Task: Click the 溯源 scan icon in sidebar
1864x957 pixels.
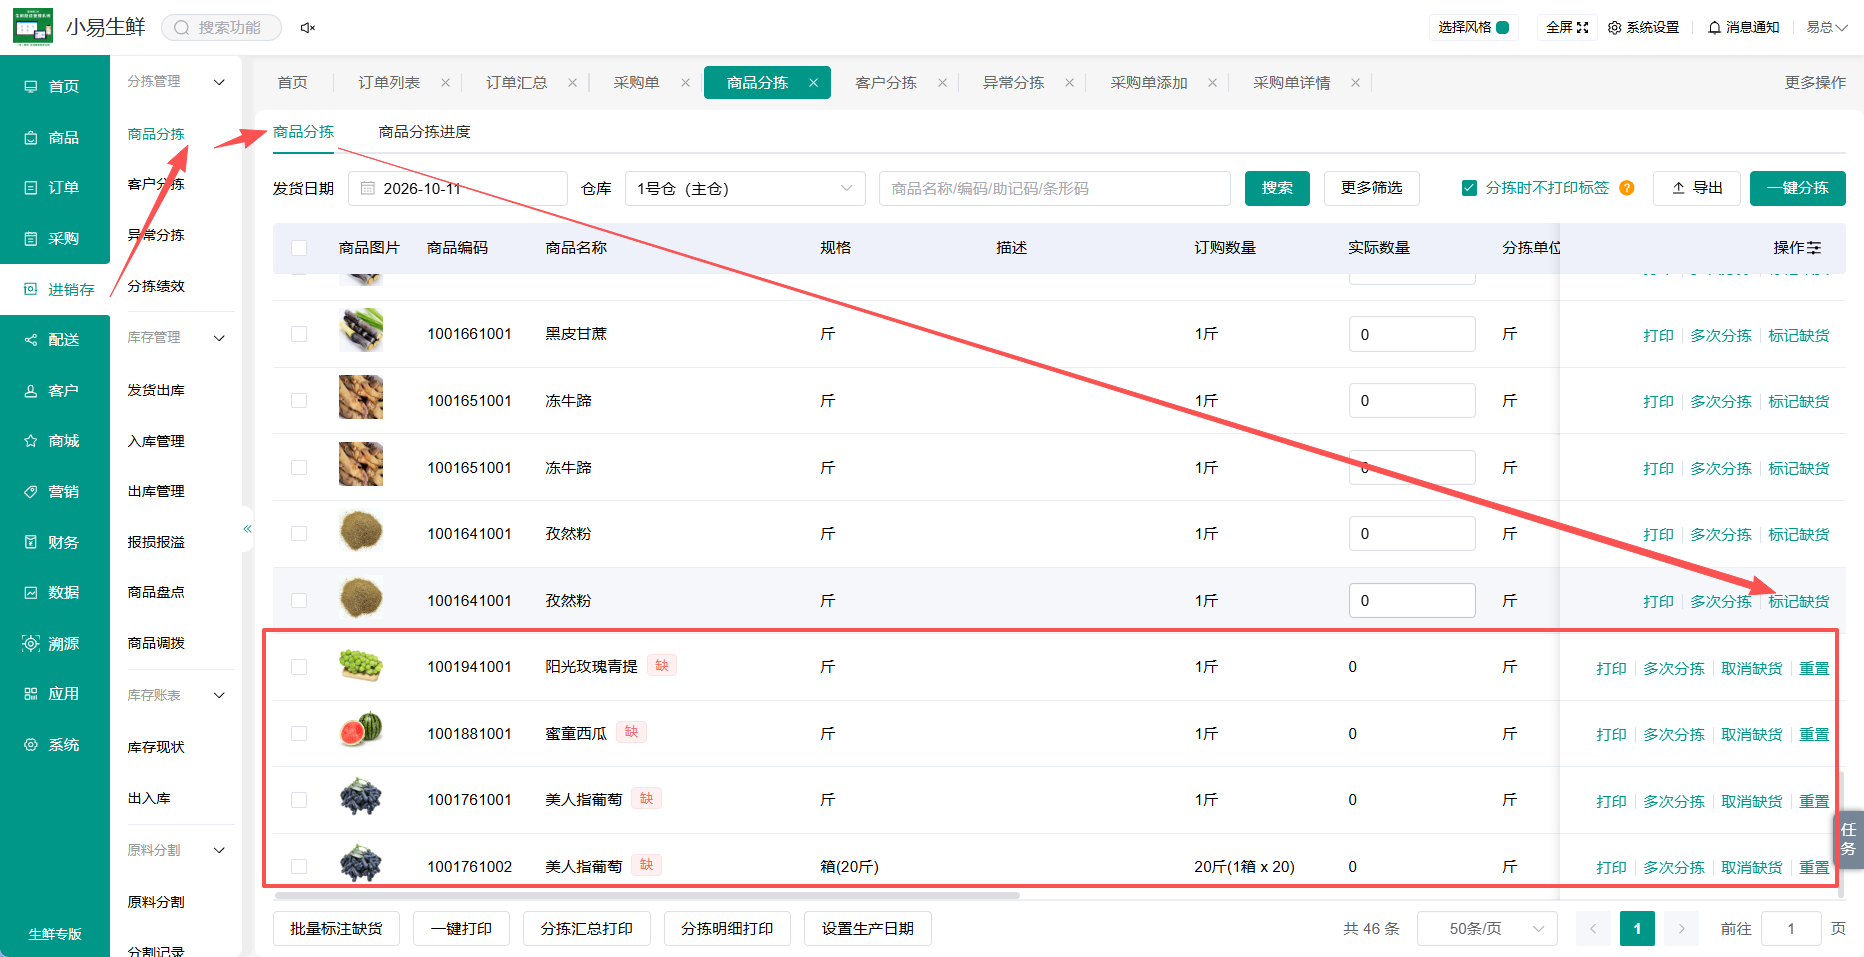Action: click(31, 644)
